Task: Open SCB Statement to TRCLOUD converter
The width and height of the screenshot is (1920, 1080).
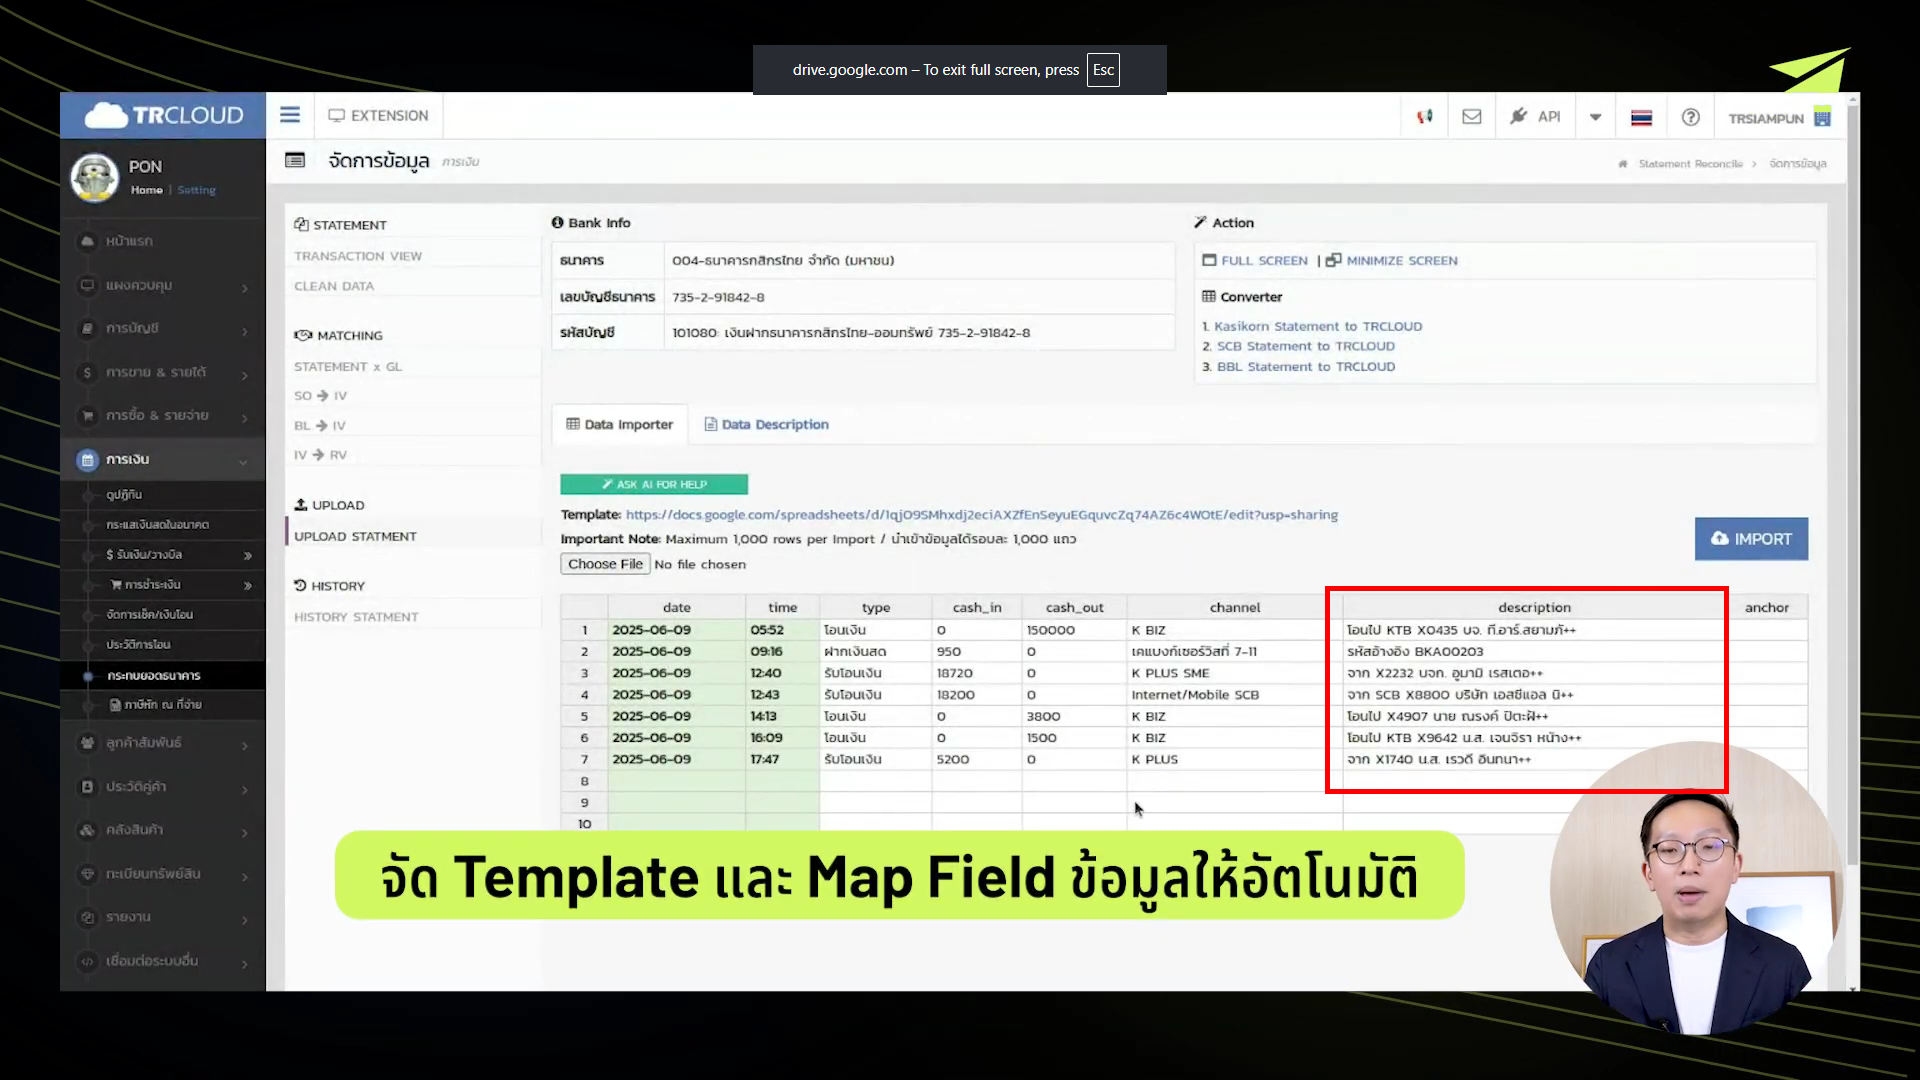Action: [1305, 347]
